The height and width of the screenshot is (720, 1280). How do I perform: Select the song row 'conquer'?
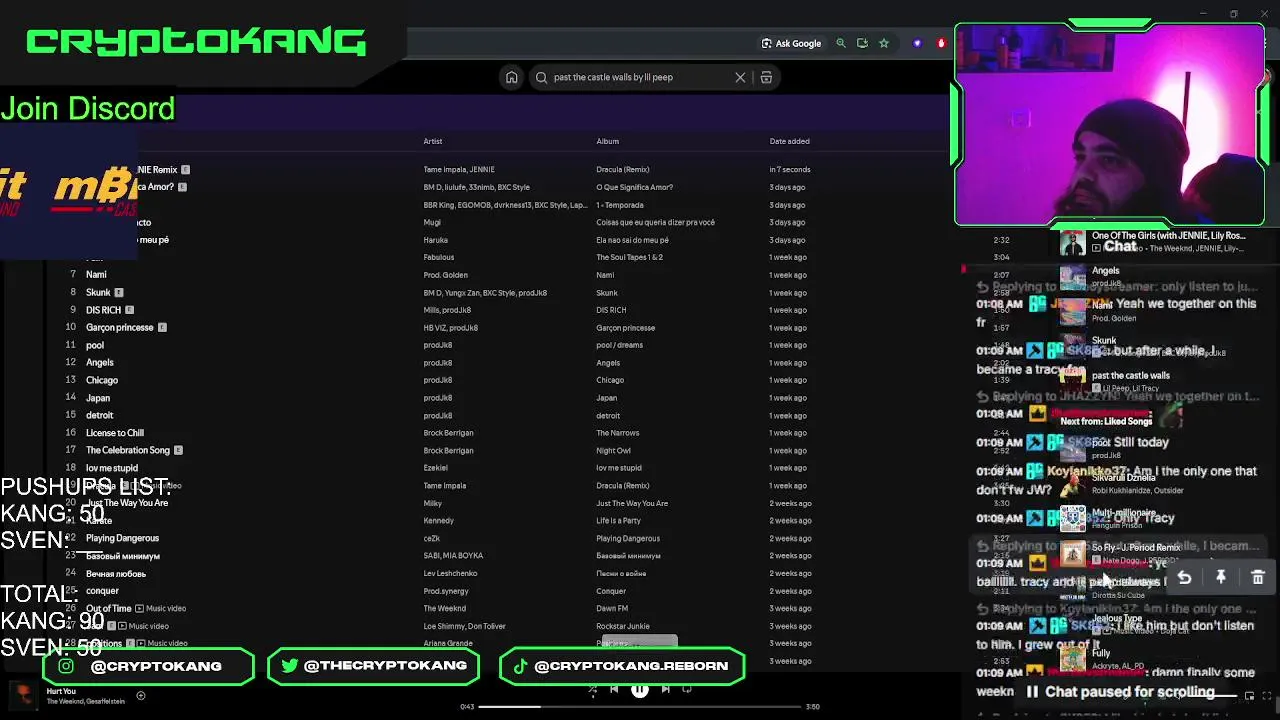pos(102,591)
